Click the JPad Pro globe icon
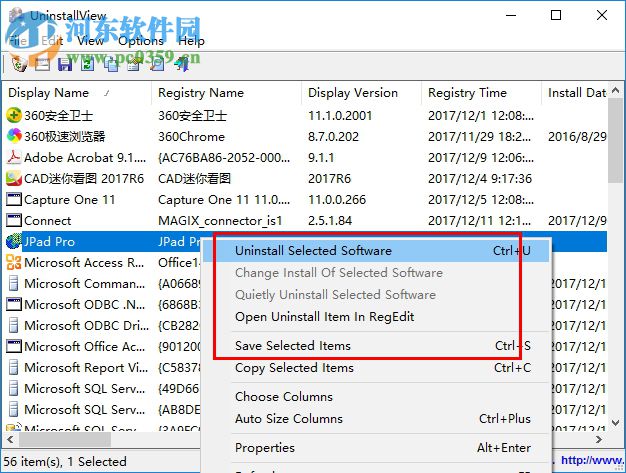The height and width of the screenshot is (473, 626). 14,241
